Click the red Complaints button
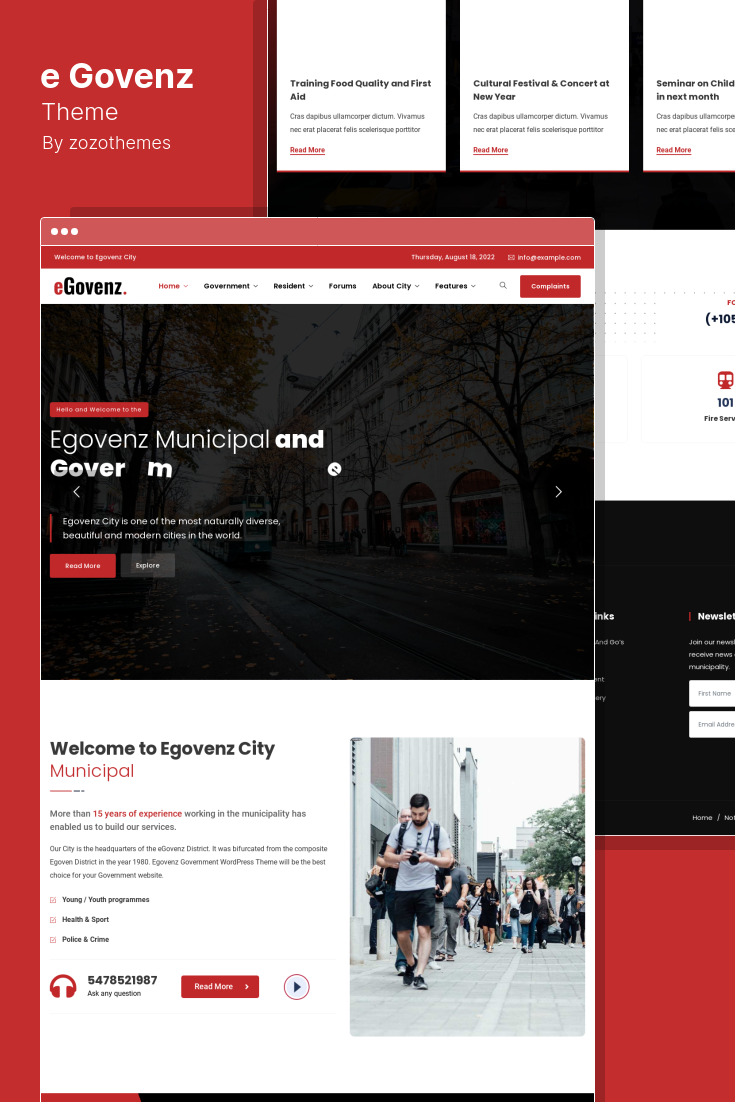The height and width of the screenshot is (1102, 735). [x=550, y=286]
